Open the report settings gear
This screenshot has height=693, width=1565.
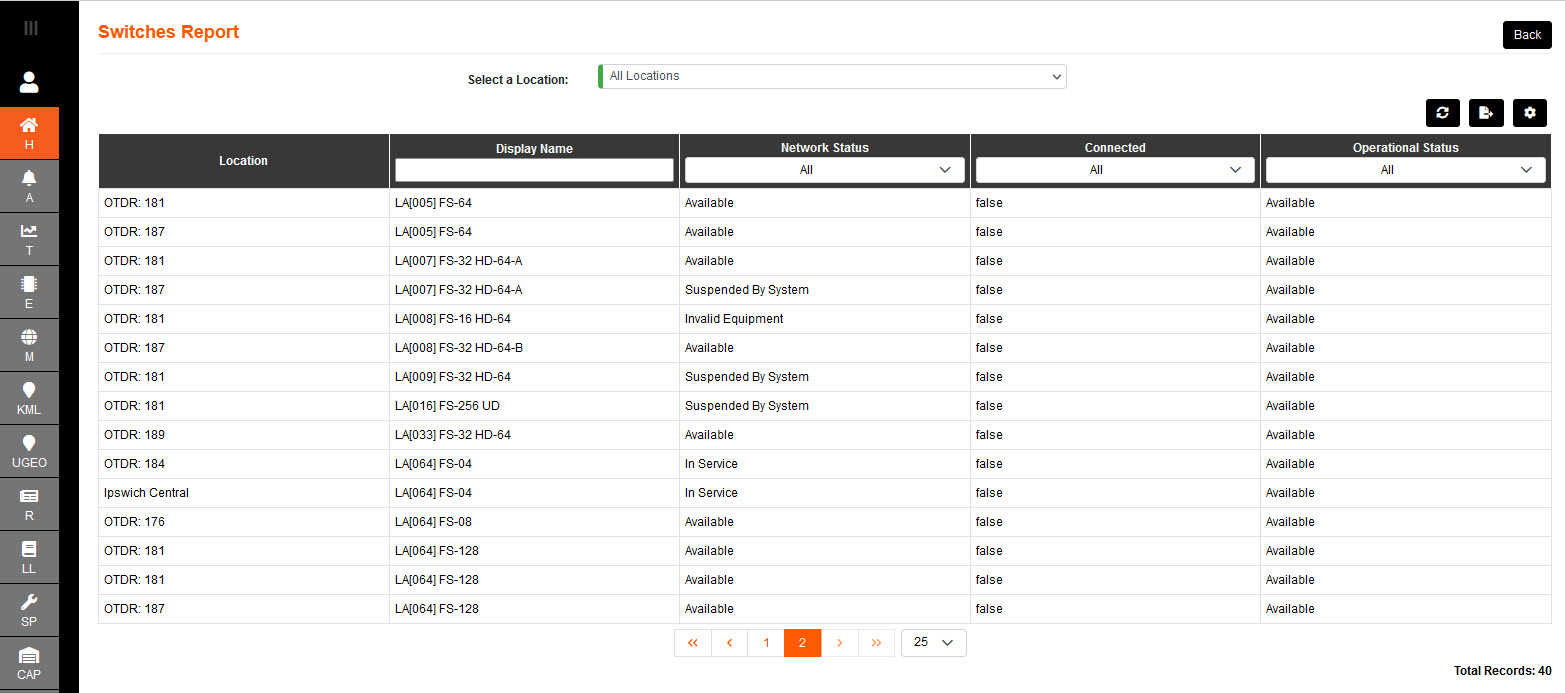tap(1530, 113)
